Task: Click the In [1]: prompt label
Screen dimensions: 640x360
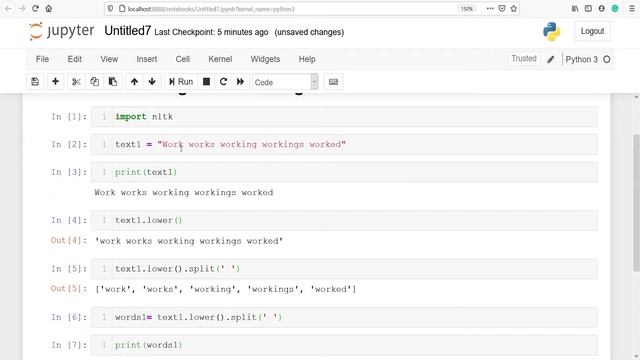Action: pos(69,117)
